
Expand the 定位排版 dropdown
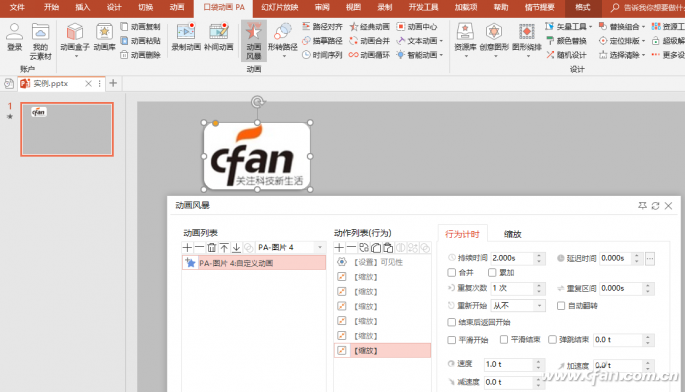(x=643, y=41)
